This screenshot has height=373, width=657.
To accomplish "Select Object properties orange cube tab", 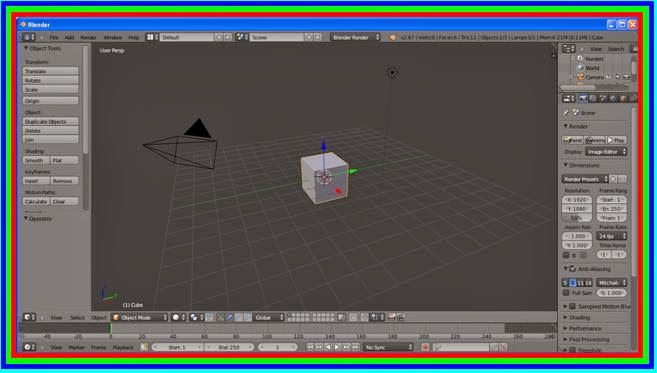I will [623, 98].
